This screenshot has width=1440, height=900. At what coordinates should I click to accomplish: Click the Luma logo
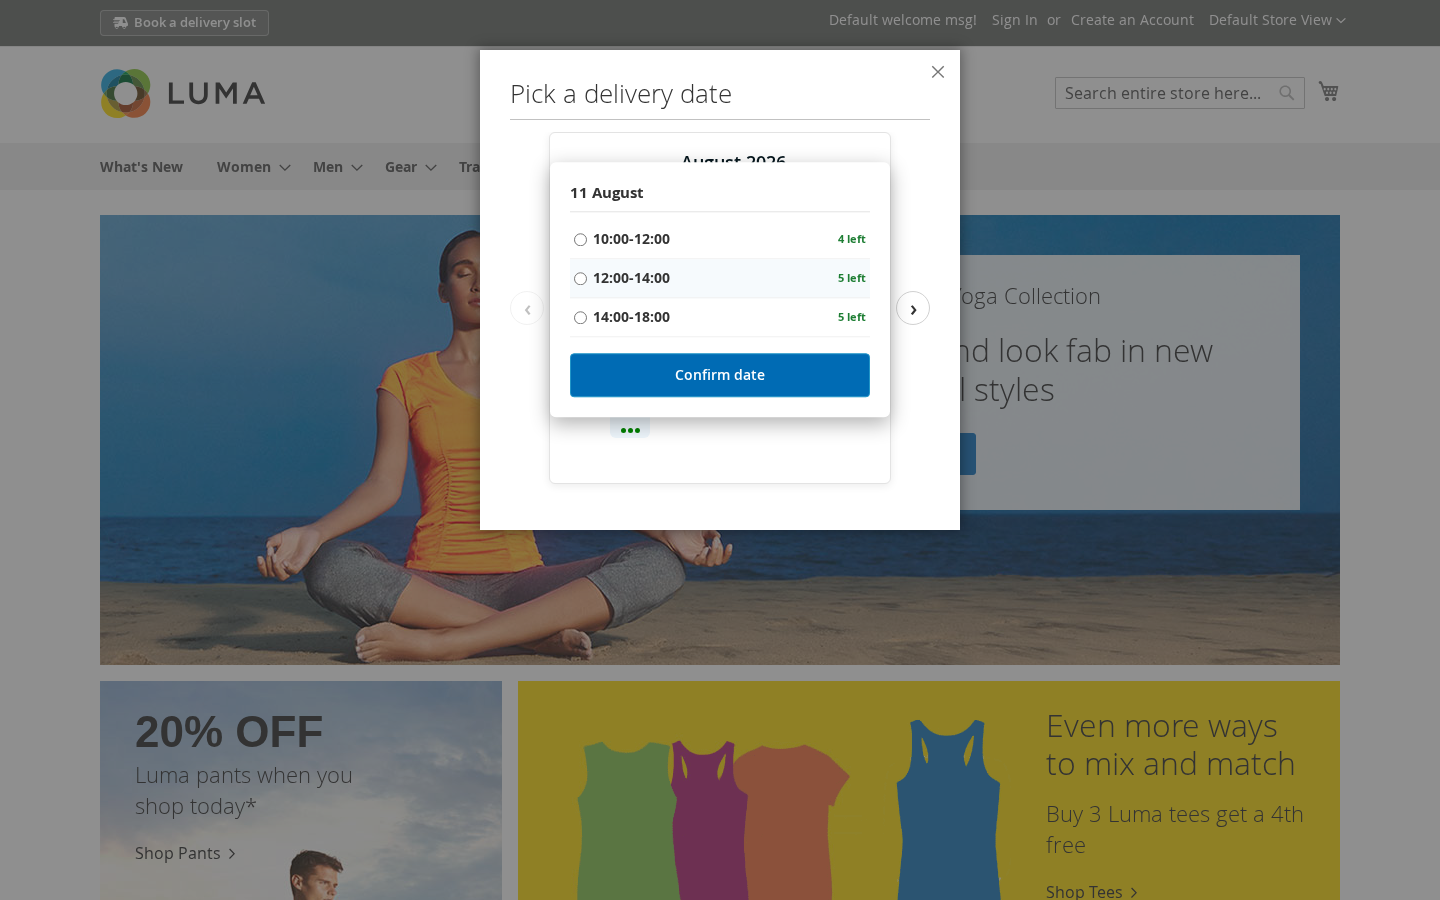(x=183, y=93)
